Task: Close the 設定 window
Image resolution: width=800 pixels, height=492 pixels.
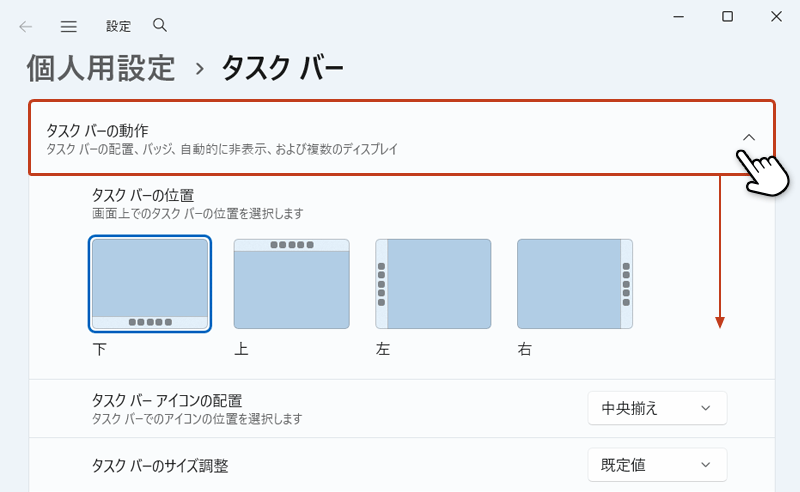Action: (x=776, y=17)
